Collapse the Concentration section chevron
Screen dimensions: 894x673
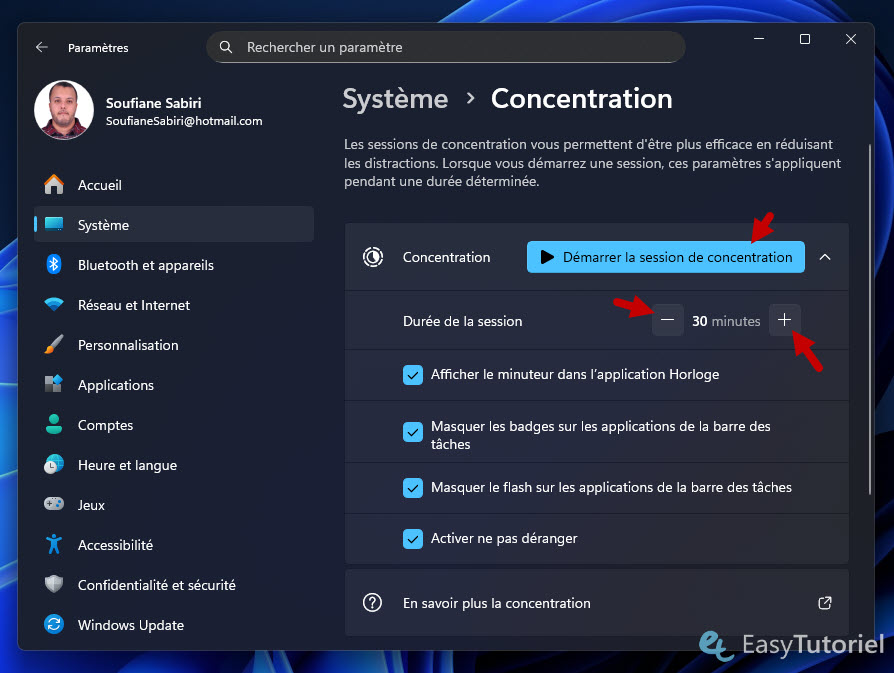pyautogui.click(x=825, y=257)
